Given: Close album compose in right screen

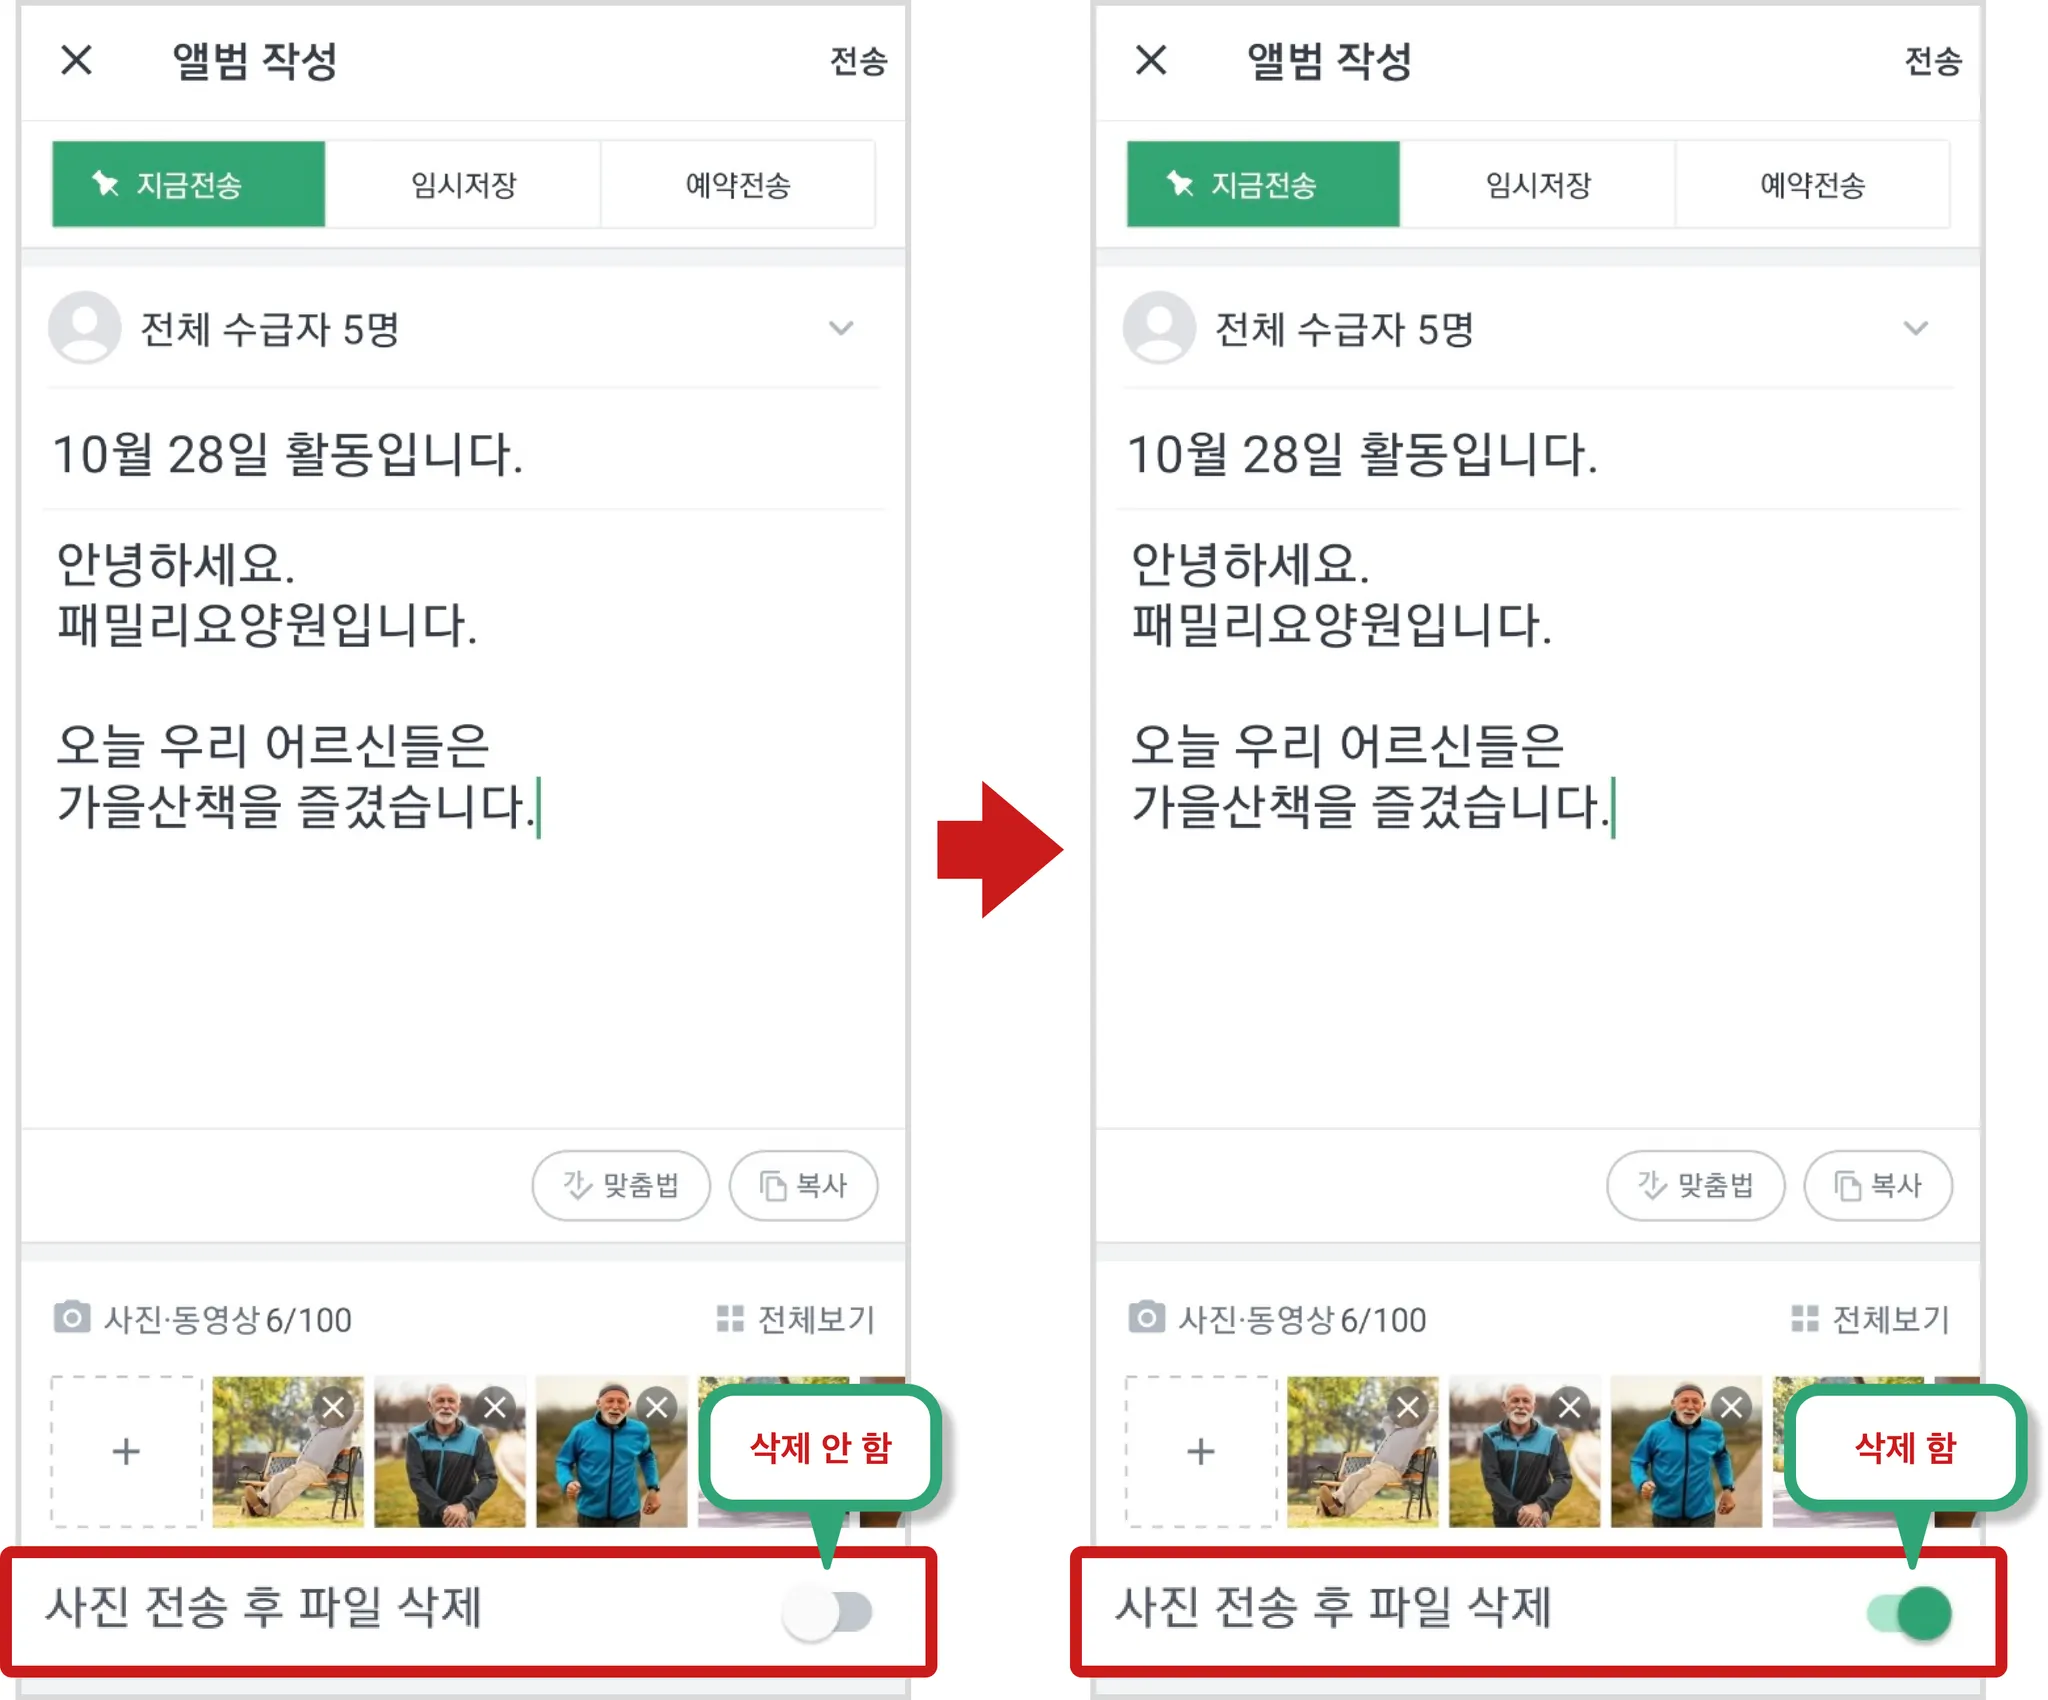Looking at the screenshot, I should point(1151,60).
